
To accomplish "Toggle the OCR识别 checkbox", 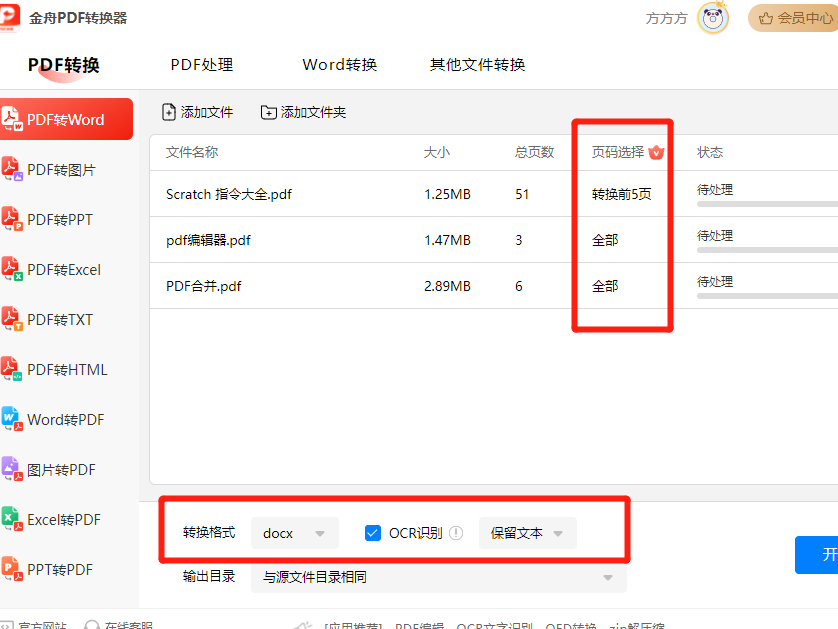I will (x=373, y=533).
